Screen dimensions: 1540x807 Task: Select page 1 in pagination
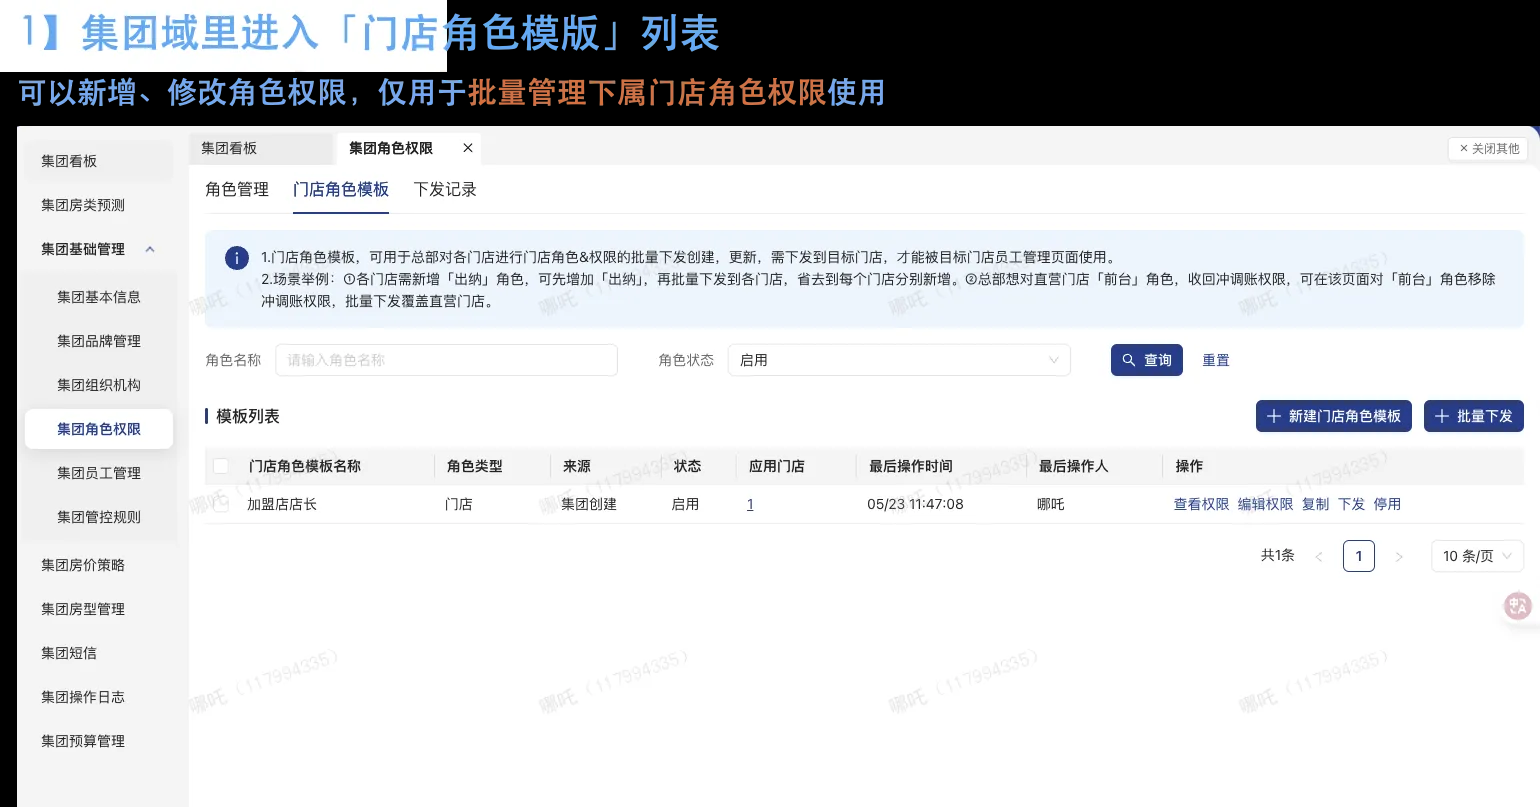pos(1359,556)
